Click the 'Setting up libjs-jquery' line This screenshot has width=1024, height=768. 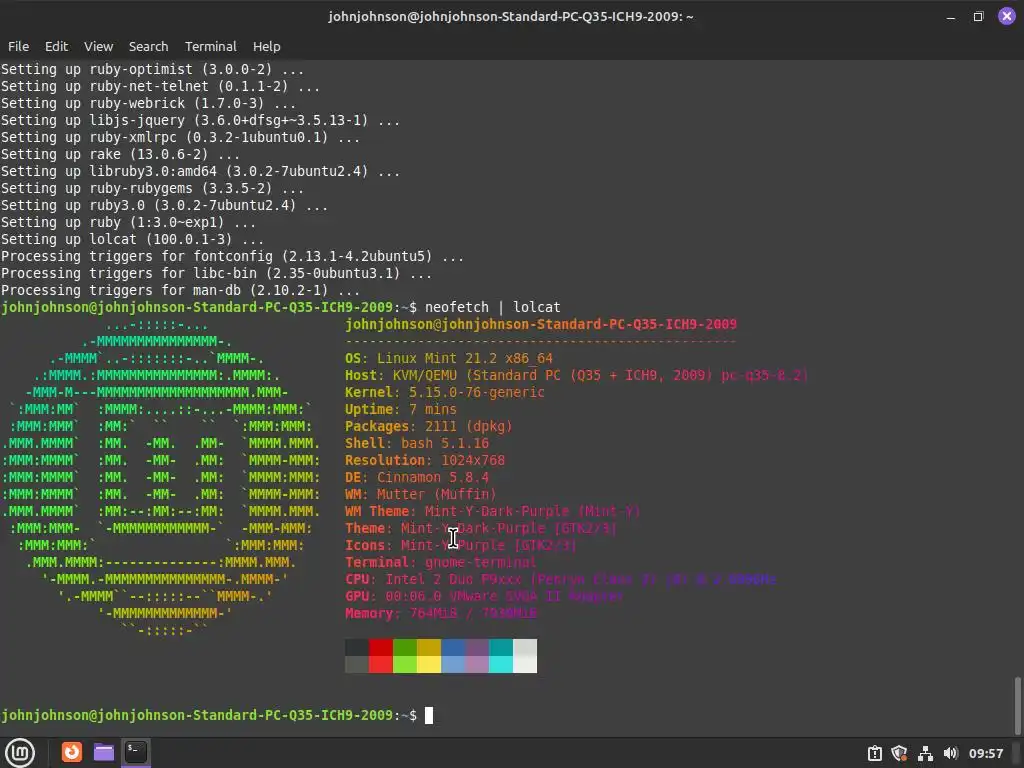pos(200,120)
